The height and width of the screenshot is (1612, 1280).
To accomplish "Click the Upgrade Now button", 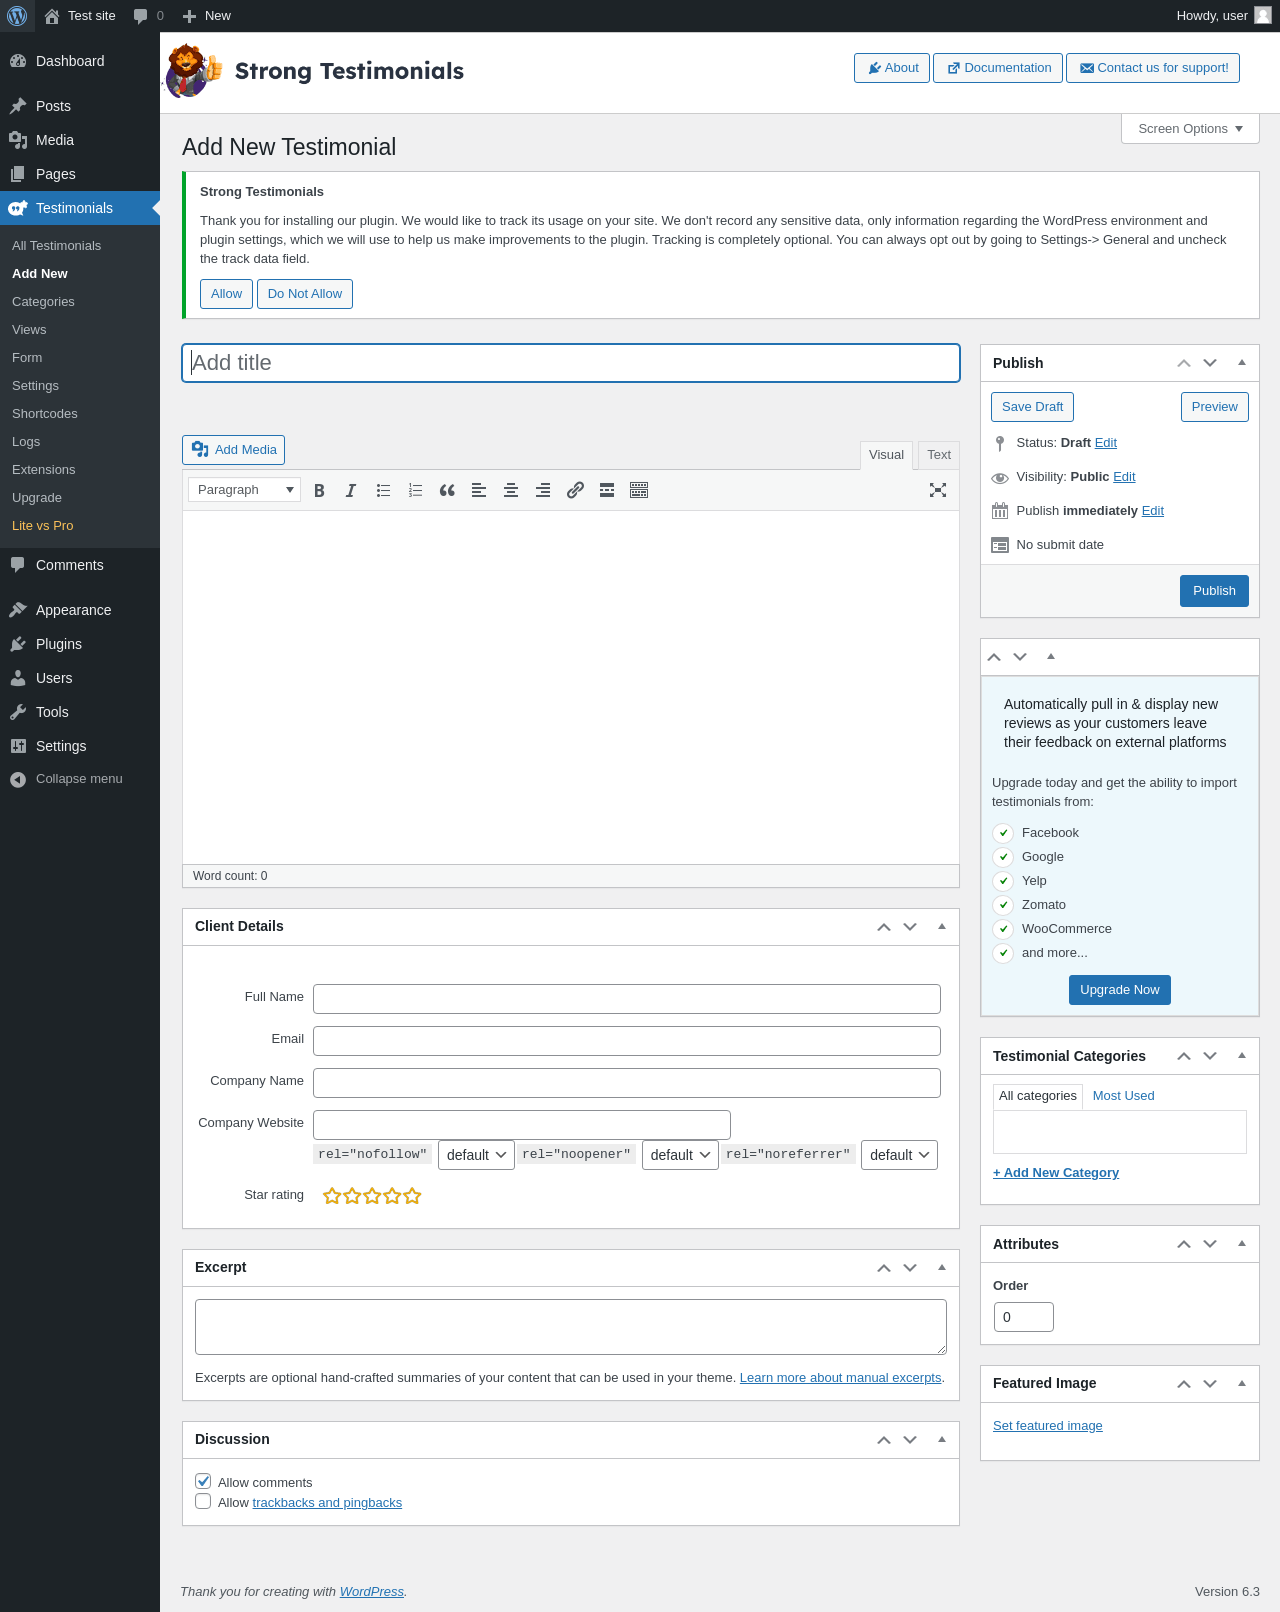I will pos(1120,990).
